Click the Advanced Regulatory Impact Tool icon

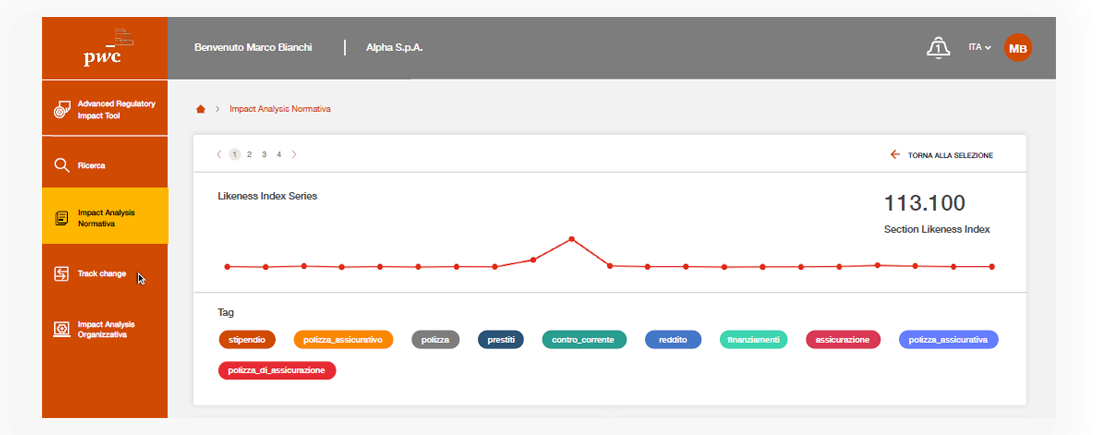coord(61,109)
